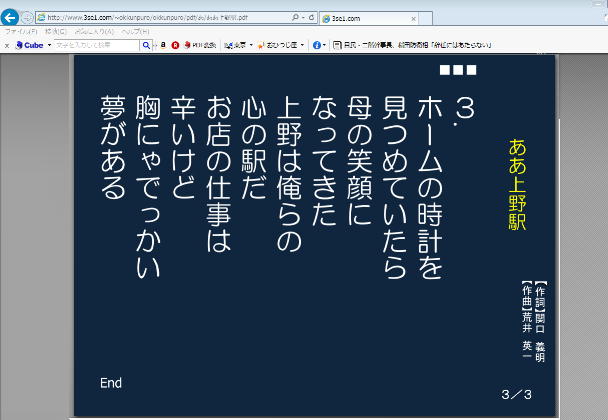Click the horoscope (おひつじ座) toolbar button

point(278,45)
